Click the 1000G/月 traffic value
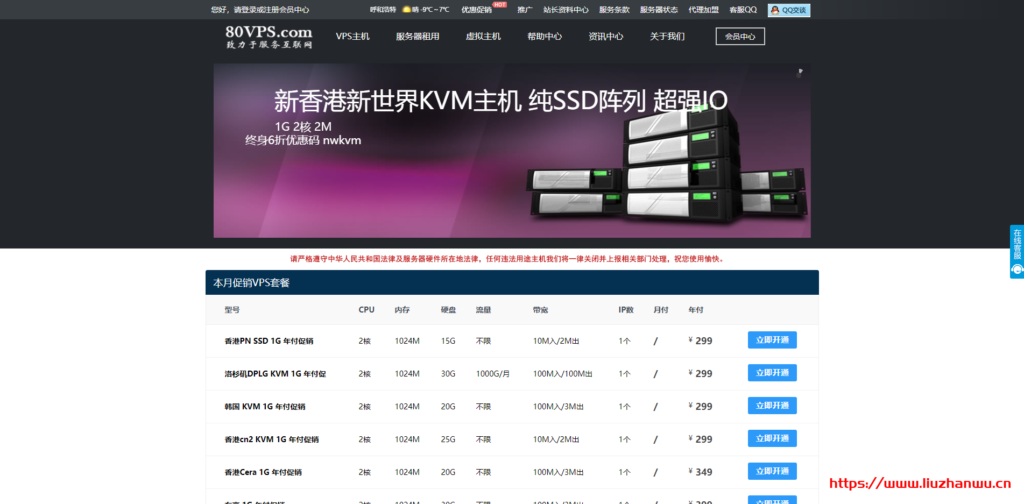Image resolution: width=1024 pixels, height=504 pixels. tap(491, 374)
